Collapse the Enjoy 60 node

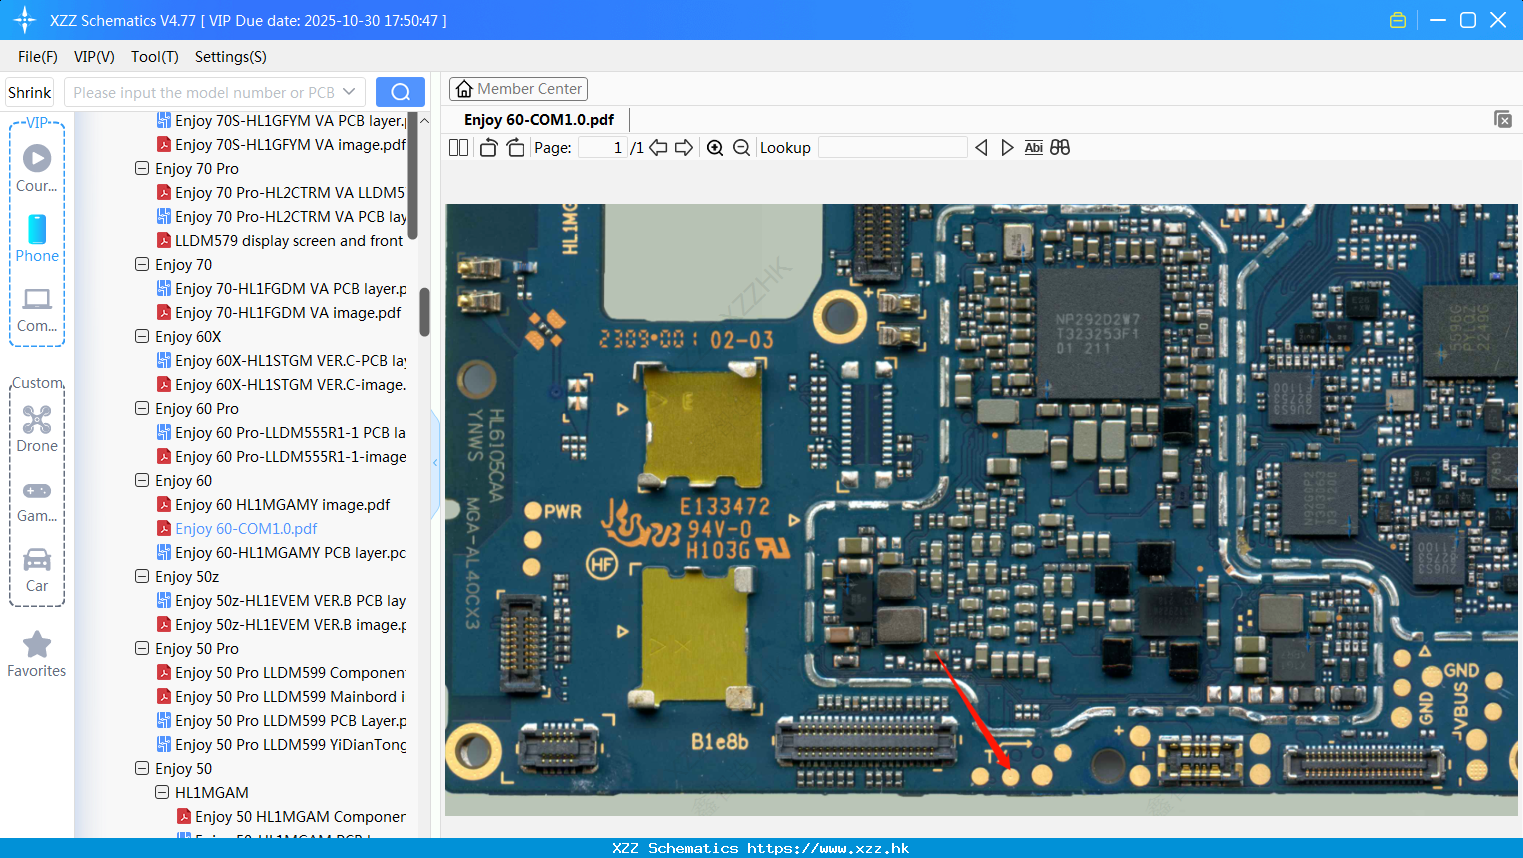pyautogui.click(x=142, y=481)
